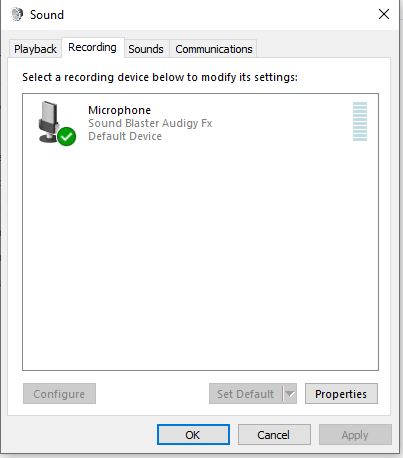Close the Sound dialog window
The image size is (403, 458).
coord(384,14)
